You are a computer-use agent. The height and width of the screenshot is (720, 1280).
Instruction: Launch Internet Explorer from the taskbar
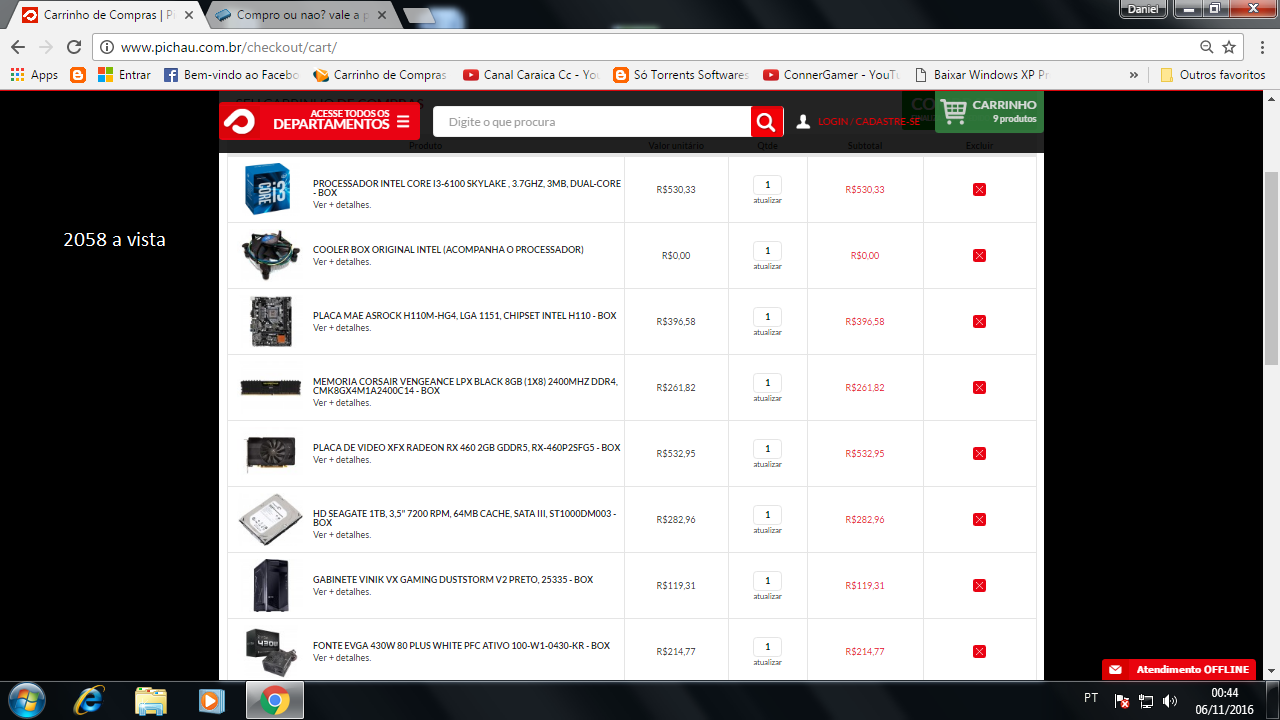(88, 700)
